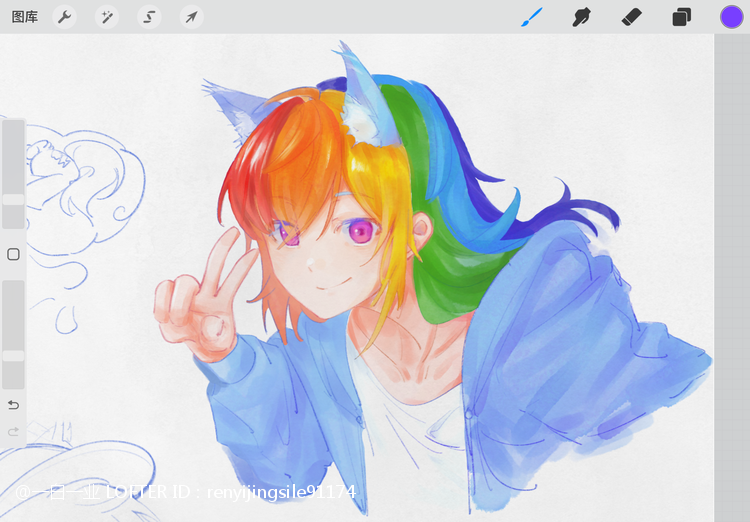The width and height of the screenshot is (750, 522).
Task: Tap the square modify button on sidebar
Action: tap(13, 254)
